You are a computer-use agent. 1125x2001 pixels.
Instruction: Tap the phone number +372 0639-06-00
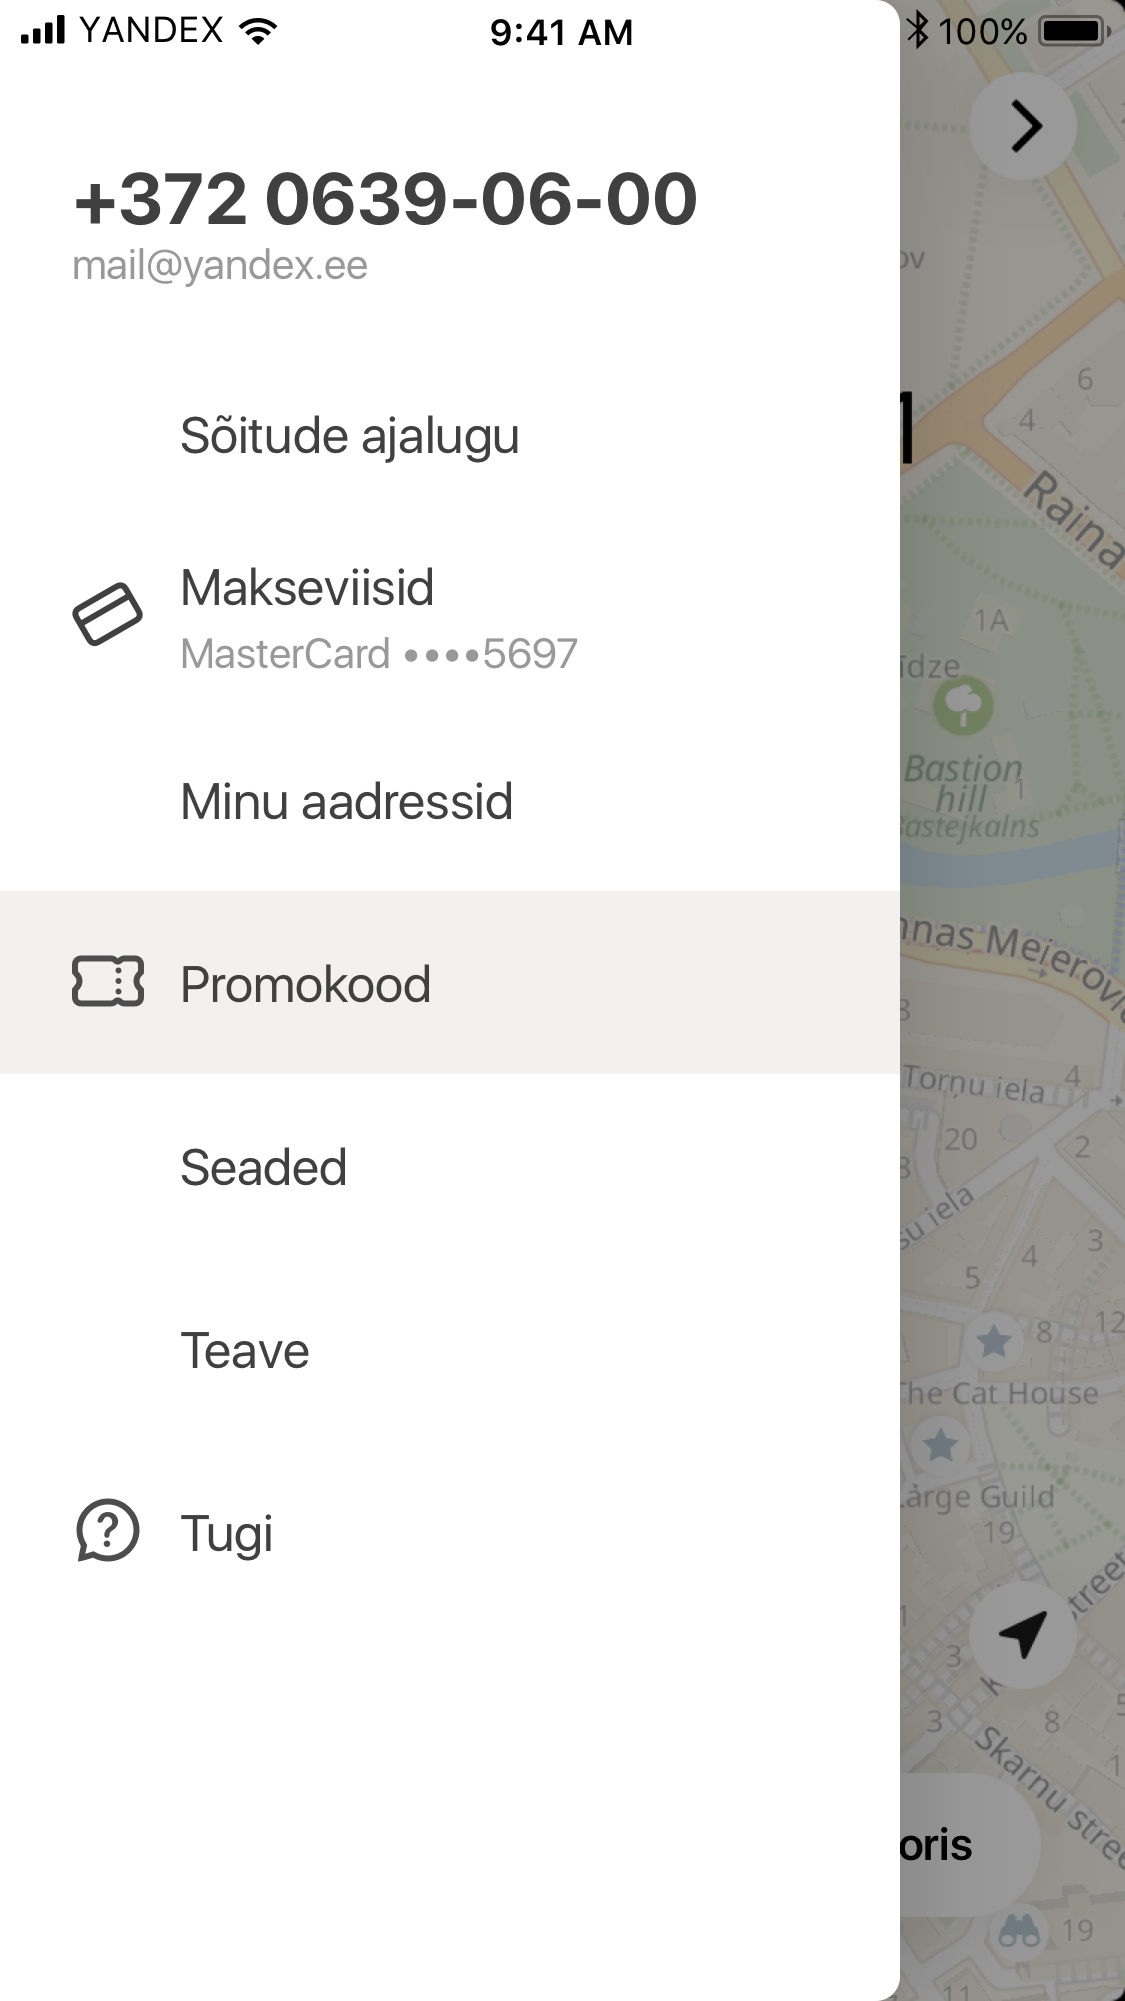(x=385, y=199)
